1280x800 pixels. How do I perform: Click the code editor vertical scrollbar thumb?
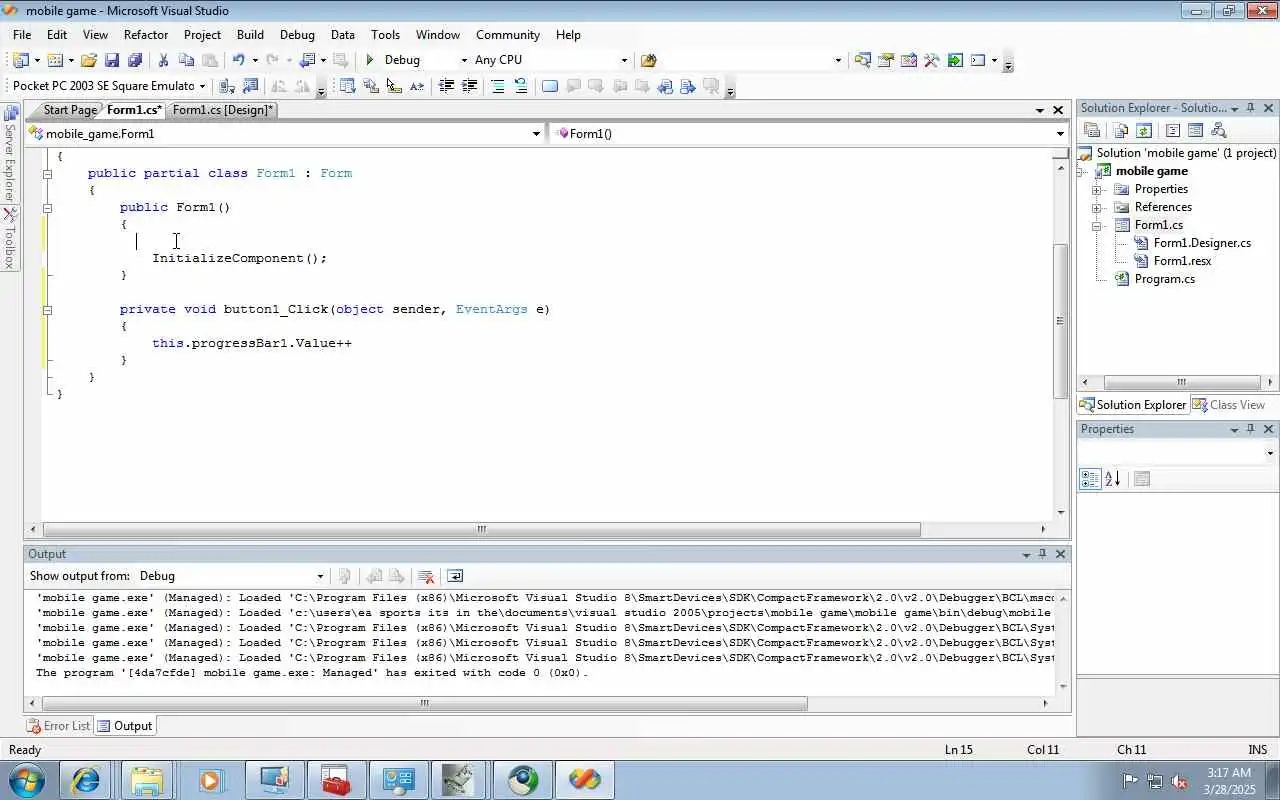(x=1061, y=320)
